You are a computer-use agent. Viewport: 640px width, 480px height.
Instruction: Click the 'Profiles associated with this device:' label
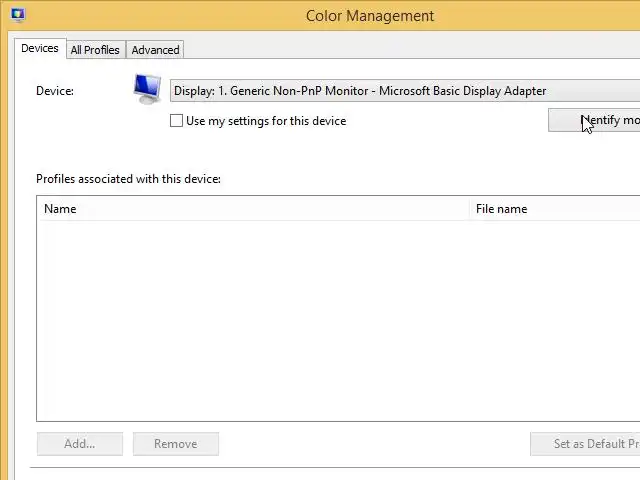(128, 179)
